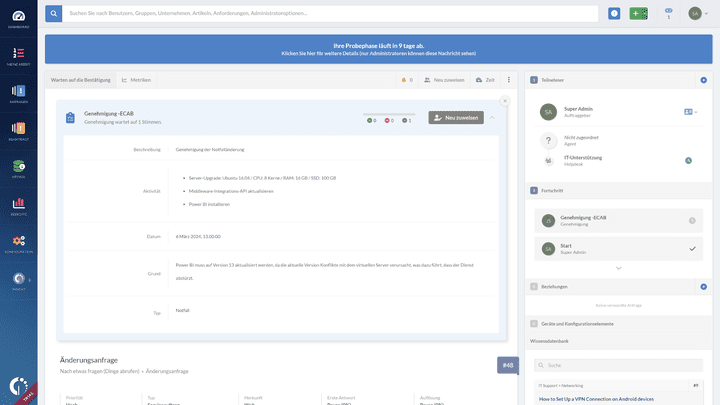Click the #48 request number badge
720x405 pixels.
click(x=508, y=366)
